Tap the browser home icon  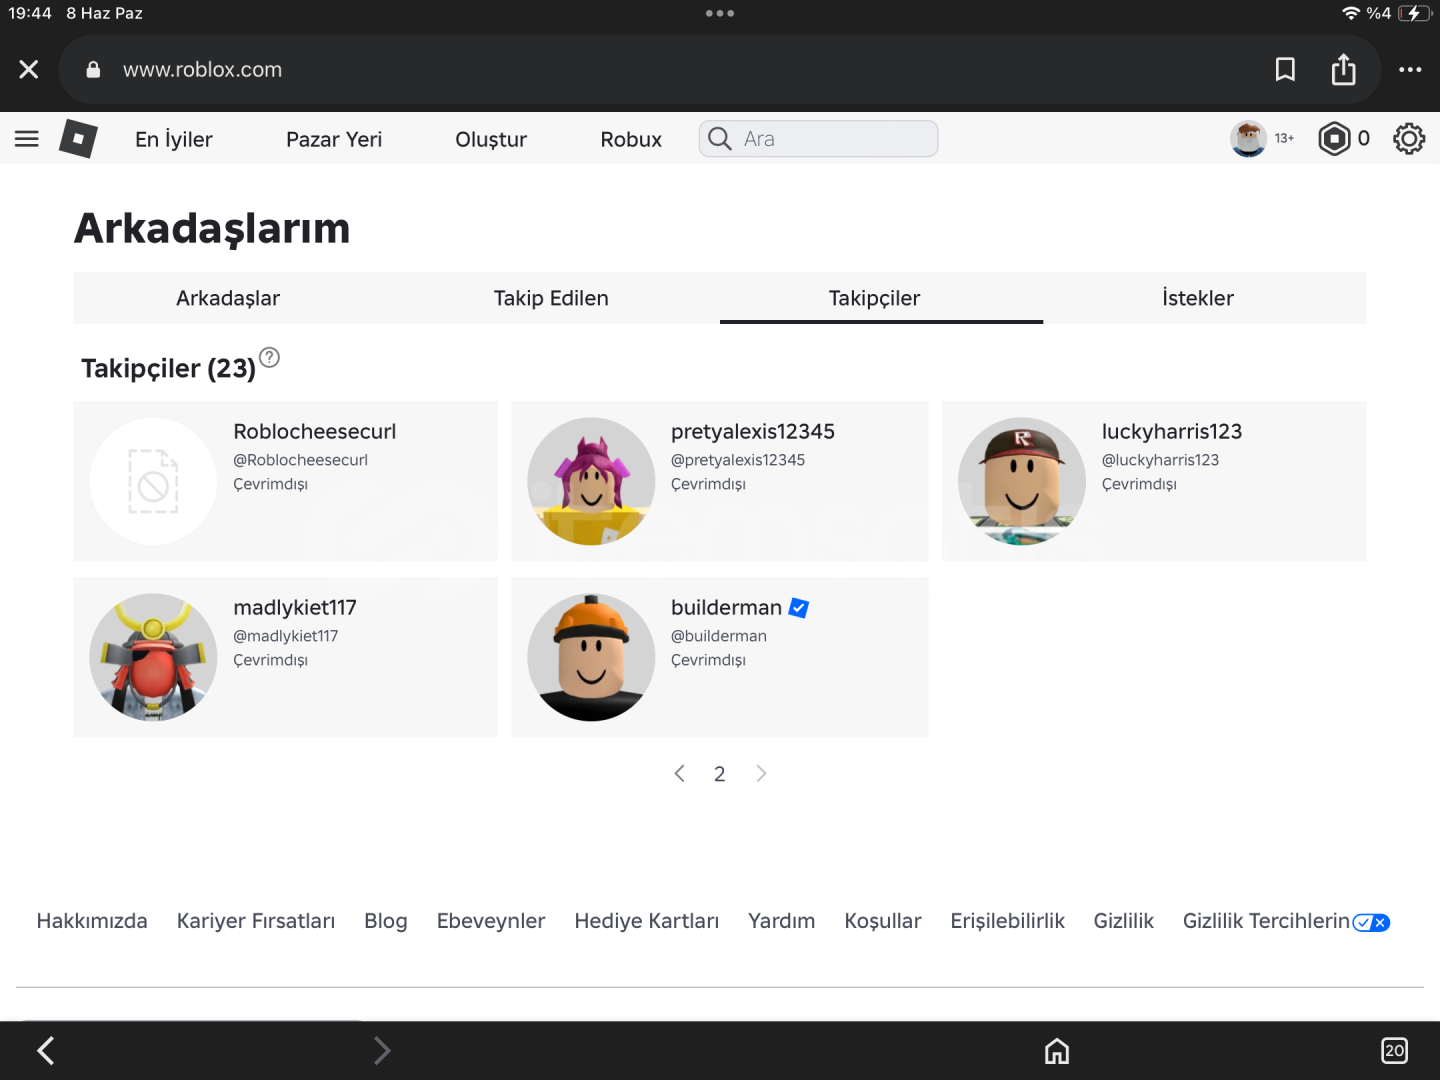point(1057,1051)
